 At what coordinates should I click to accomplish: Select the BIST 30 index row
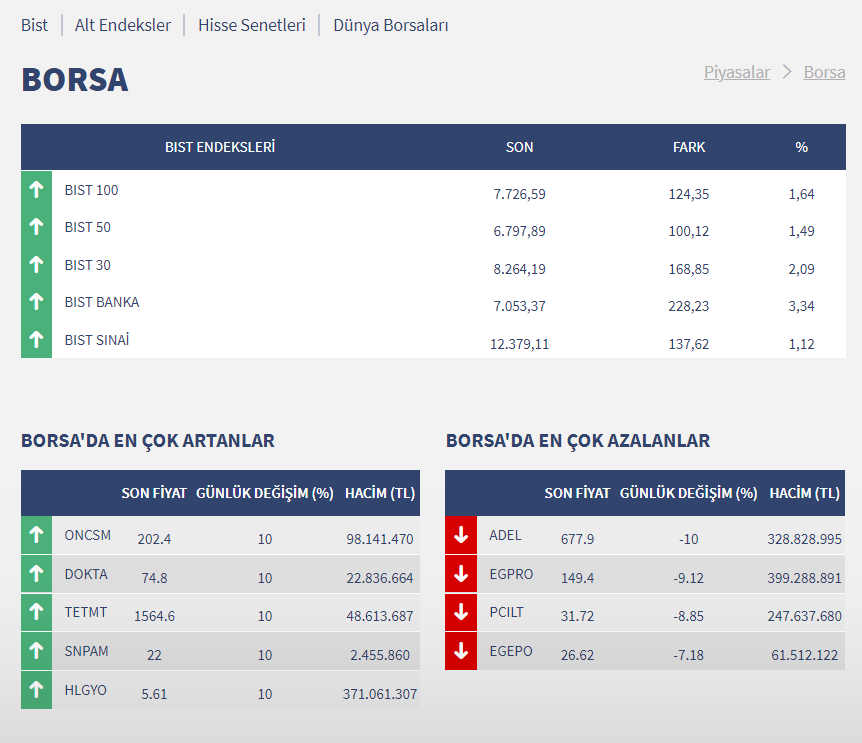click(88, 265)
